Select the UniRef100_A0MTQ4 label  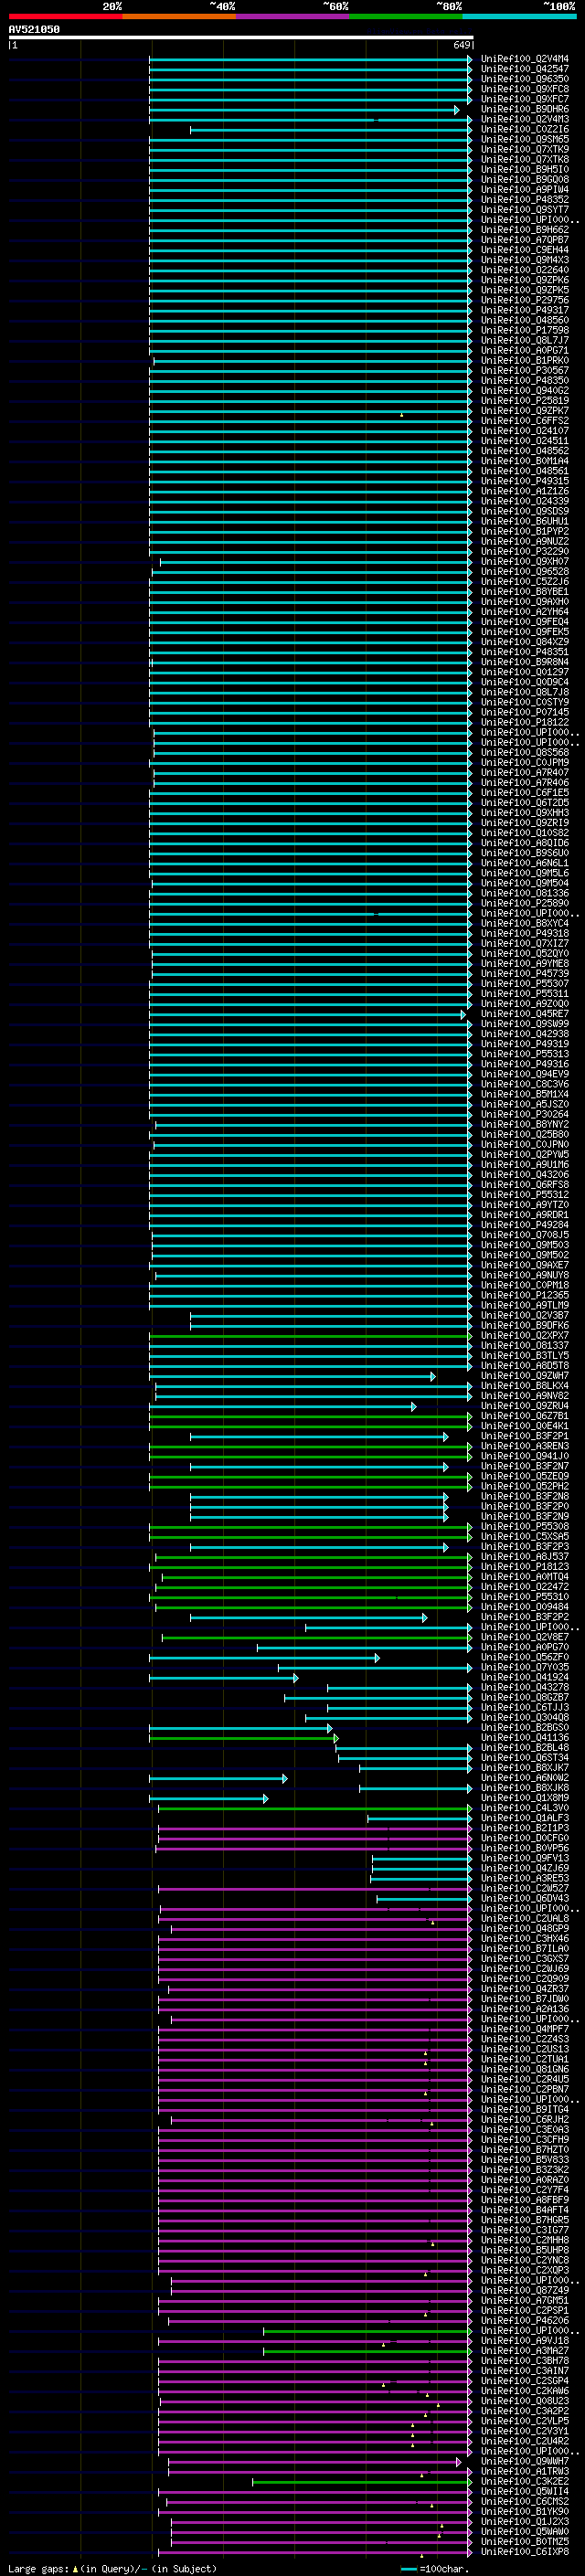(x=525, y=1577)
